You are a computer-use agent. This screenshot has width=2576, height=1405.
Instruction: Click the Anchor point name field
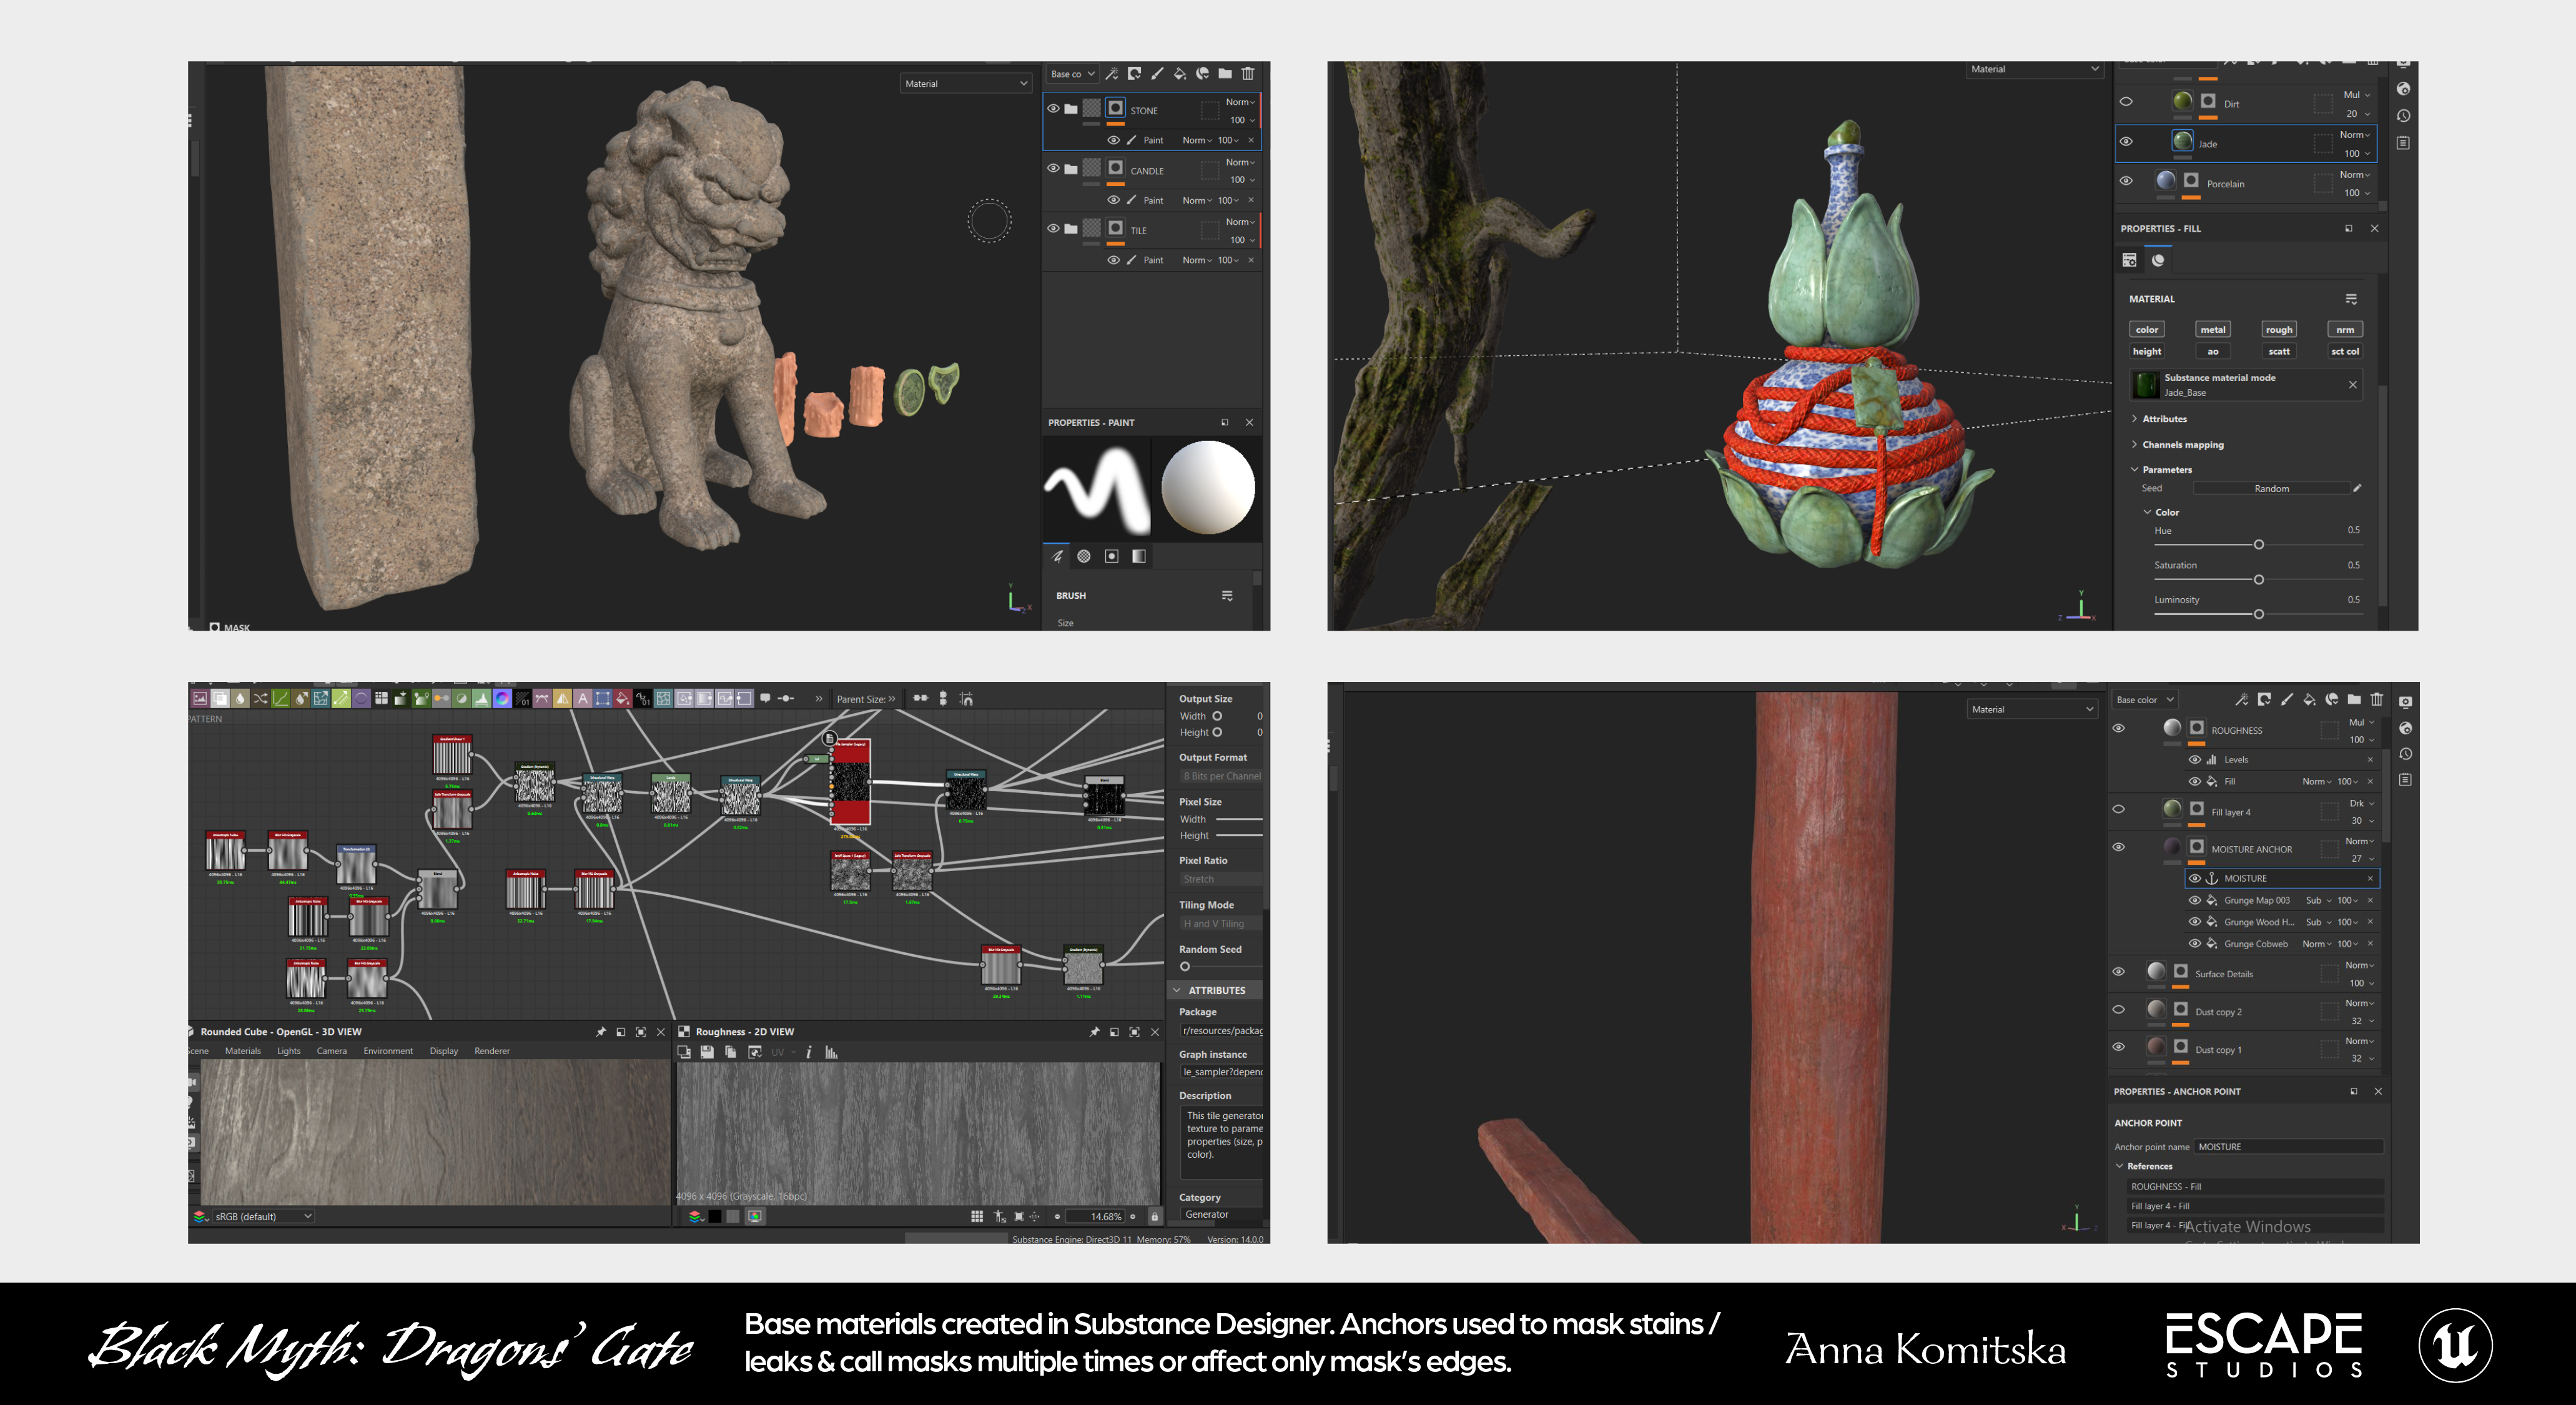pyautogui.click(x=2289, y=1147)
